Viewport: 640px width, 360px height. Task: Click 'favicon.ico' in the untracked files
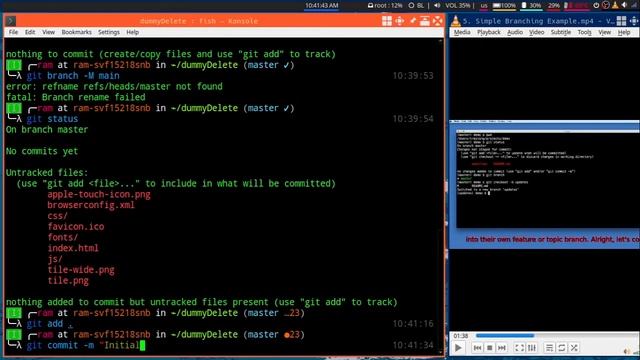[x=76, y=227]
